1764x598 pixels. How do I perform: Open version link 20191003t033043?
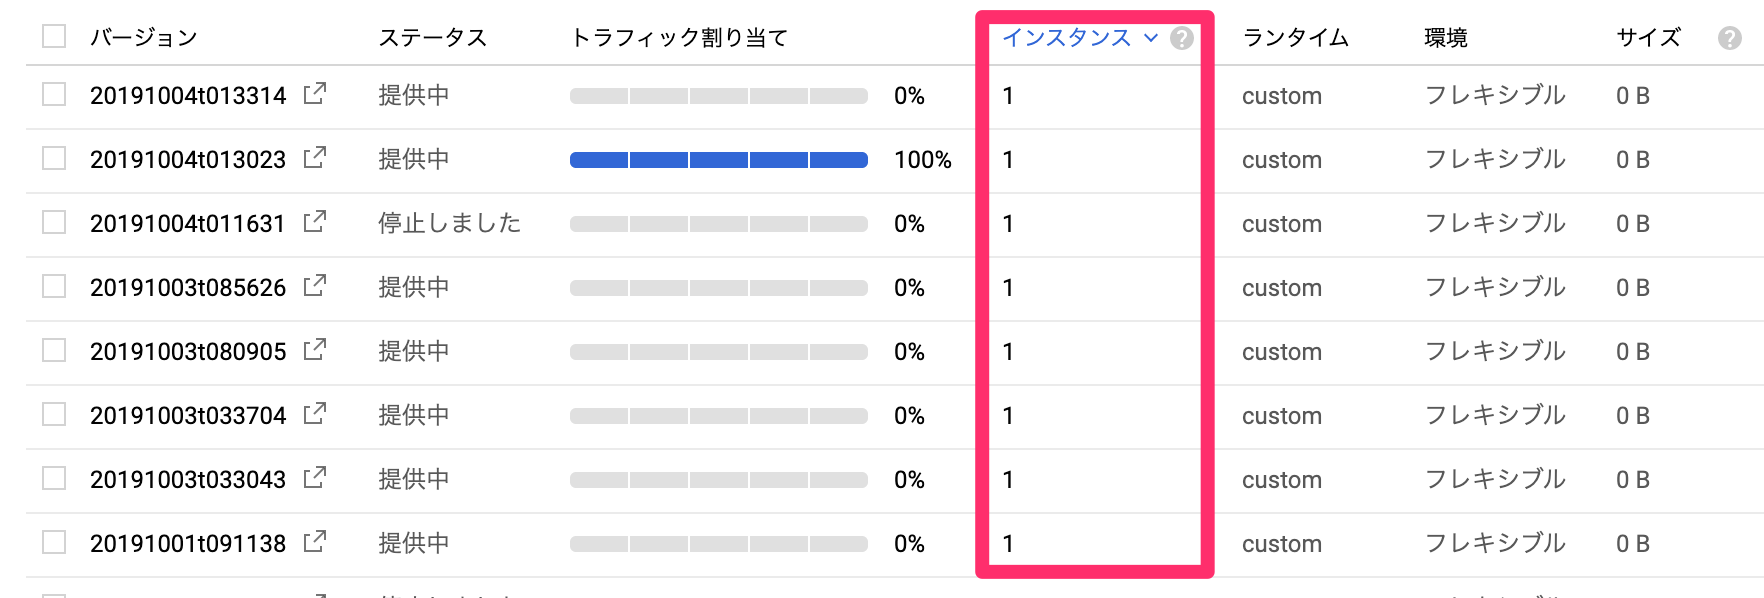click(x=188, y=480)
